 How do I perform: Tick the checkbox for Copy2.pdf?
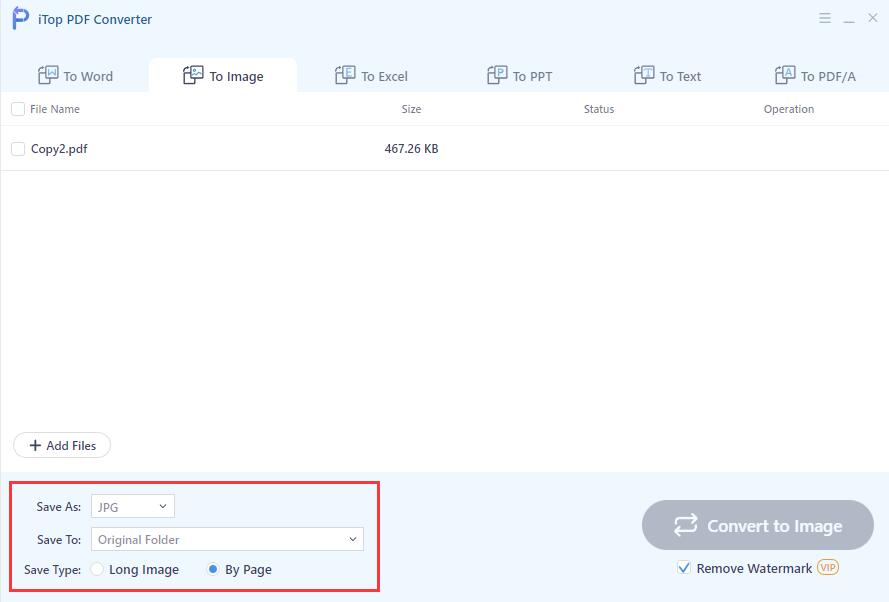[18, 149]
